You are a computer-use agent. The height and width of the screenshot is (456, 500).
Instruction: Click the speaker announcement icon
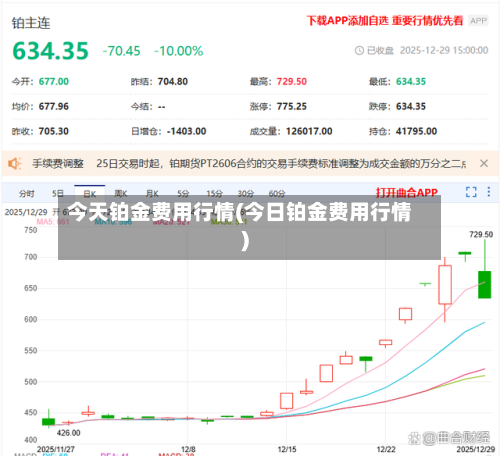(x=15, y=163)
